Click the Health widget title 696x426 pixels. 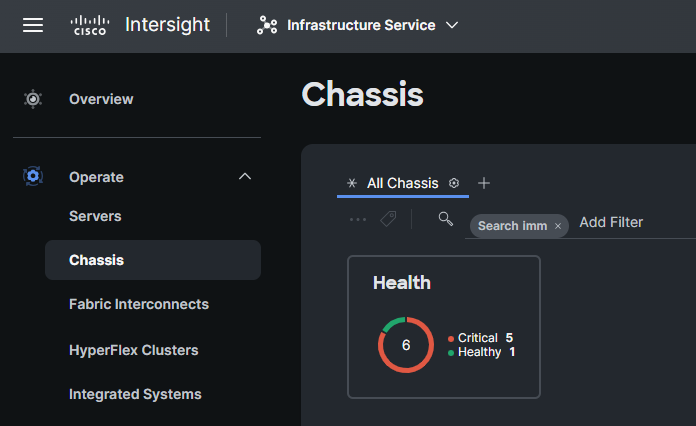(x=402, y=283)
